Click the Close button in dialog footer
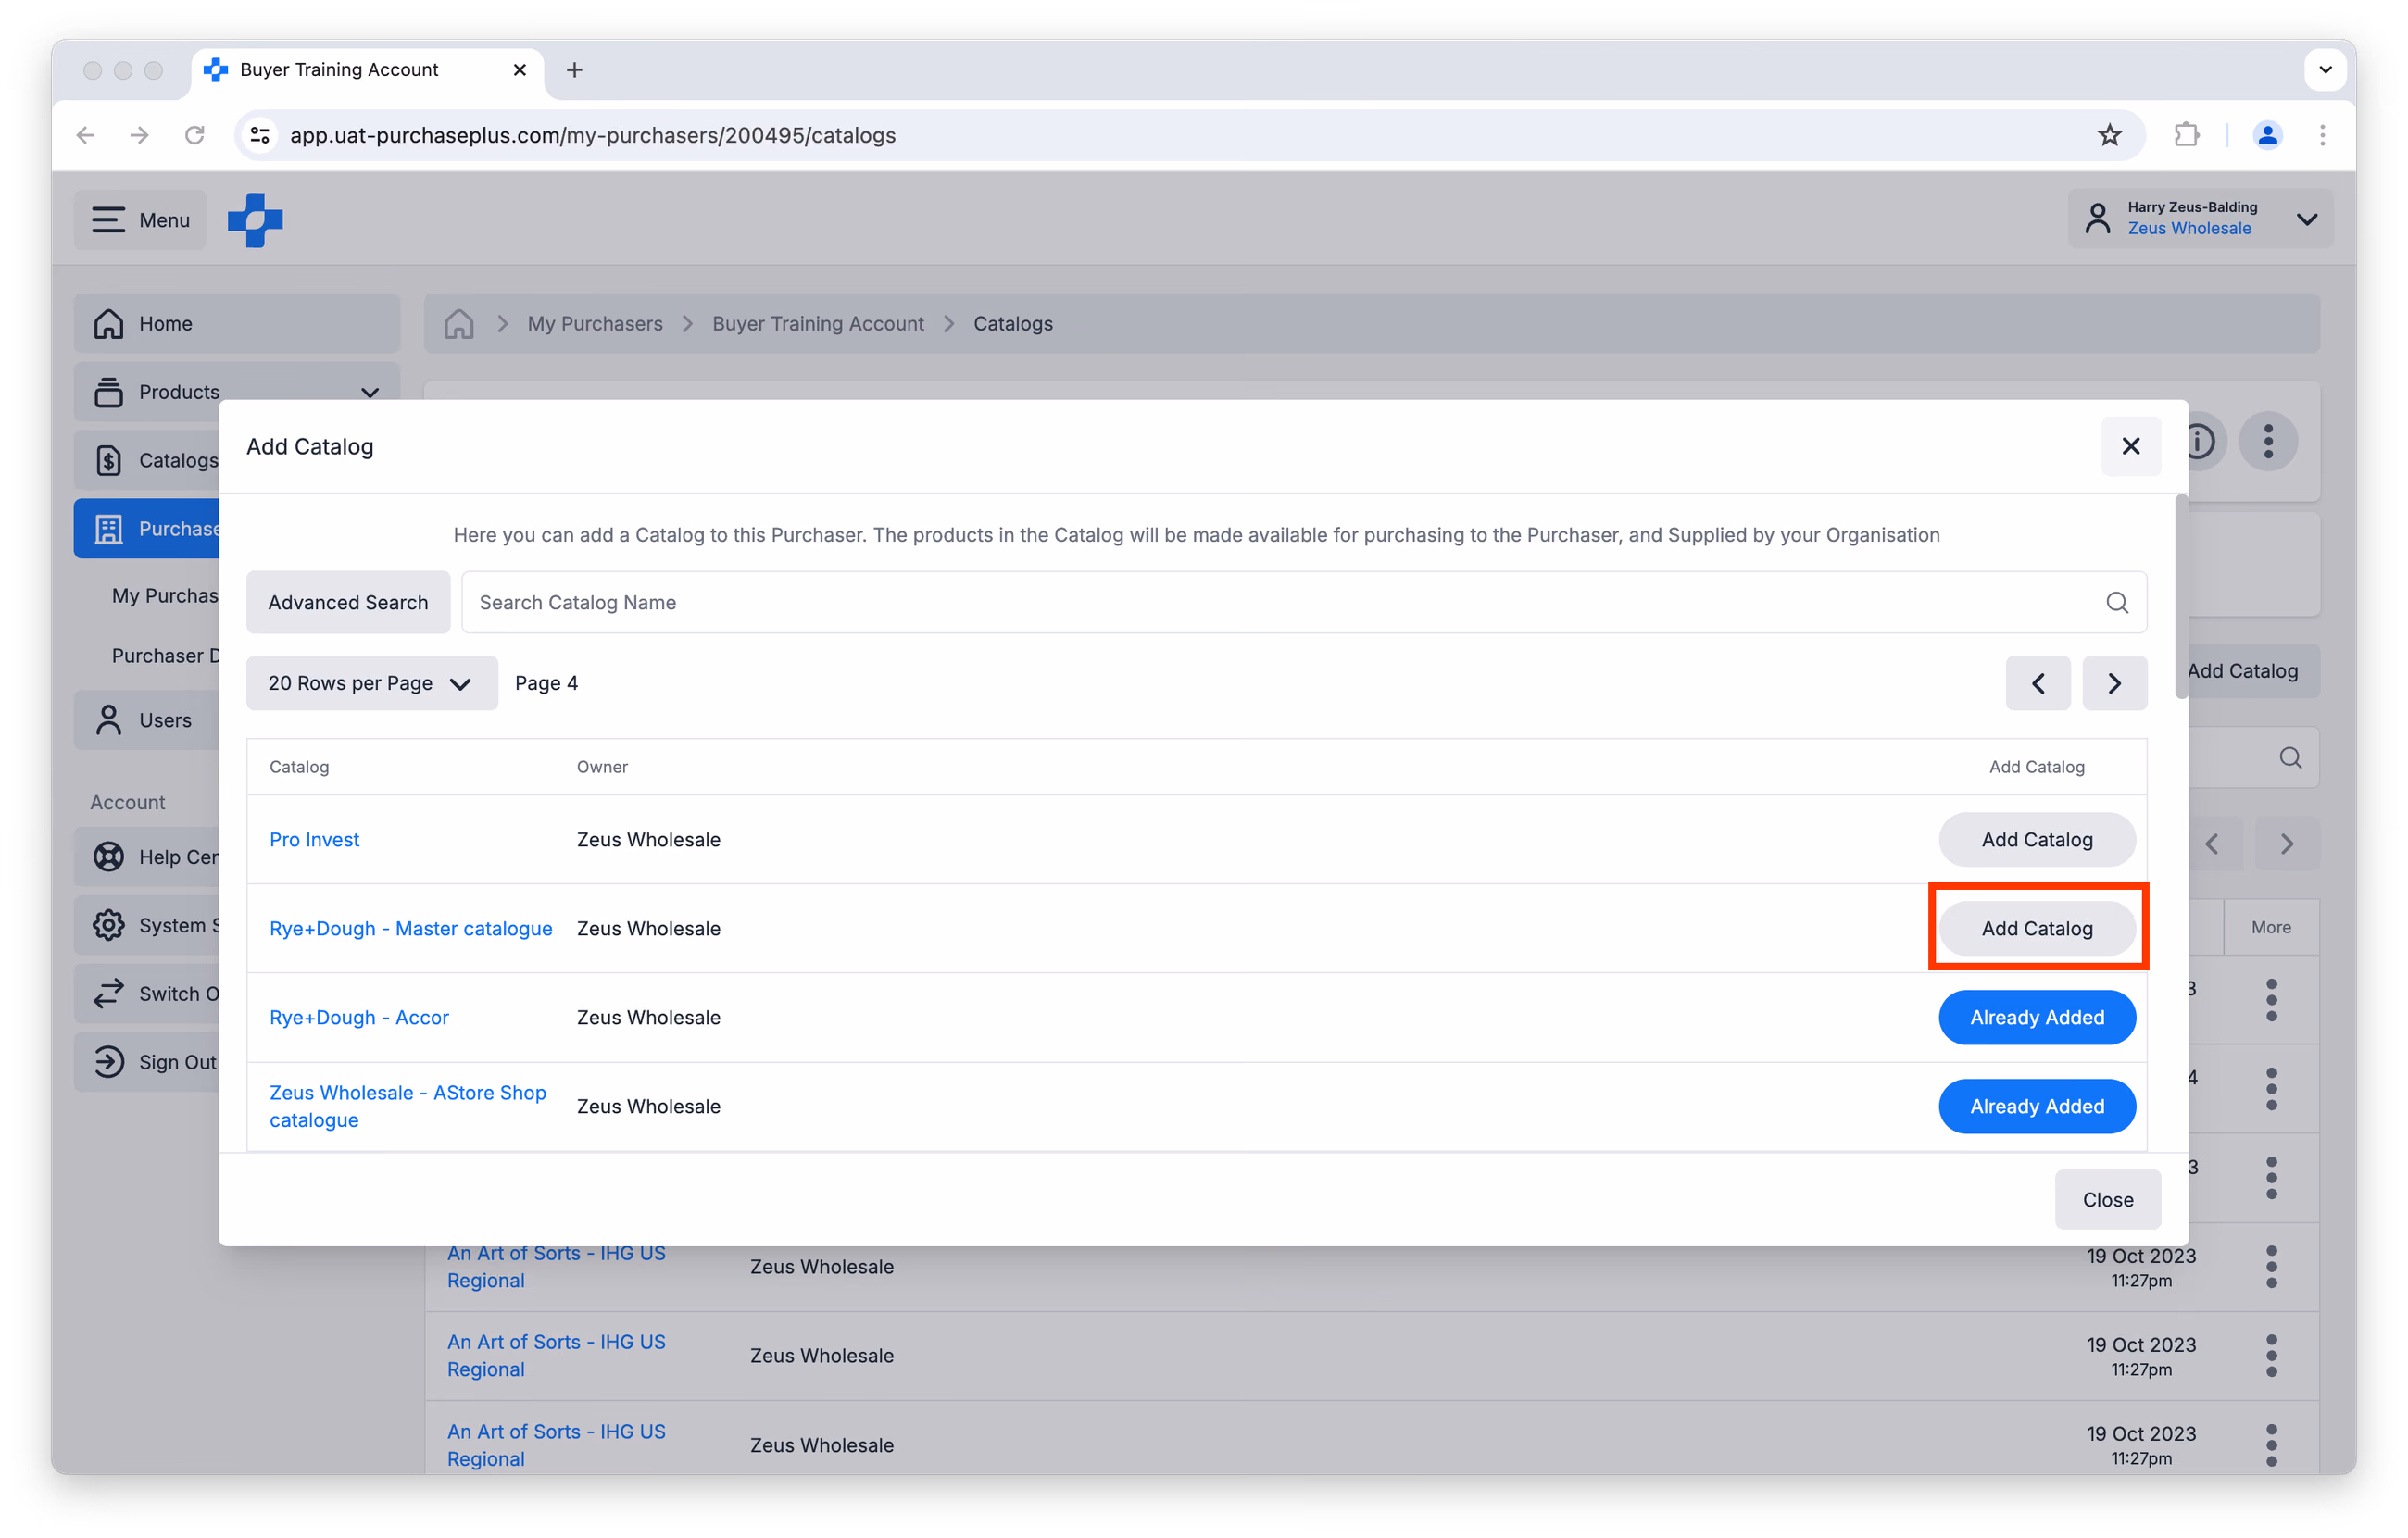The image size is (2408, 1538). pyautogui.click(x=2108, y=1200)
